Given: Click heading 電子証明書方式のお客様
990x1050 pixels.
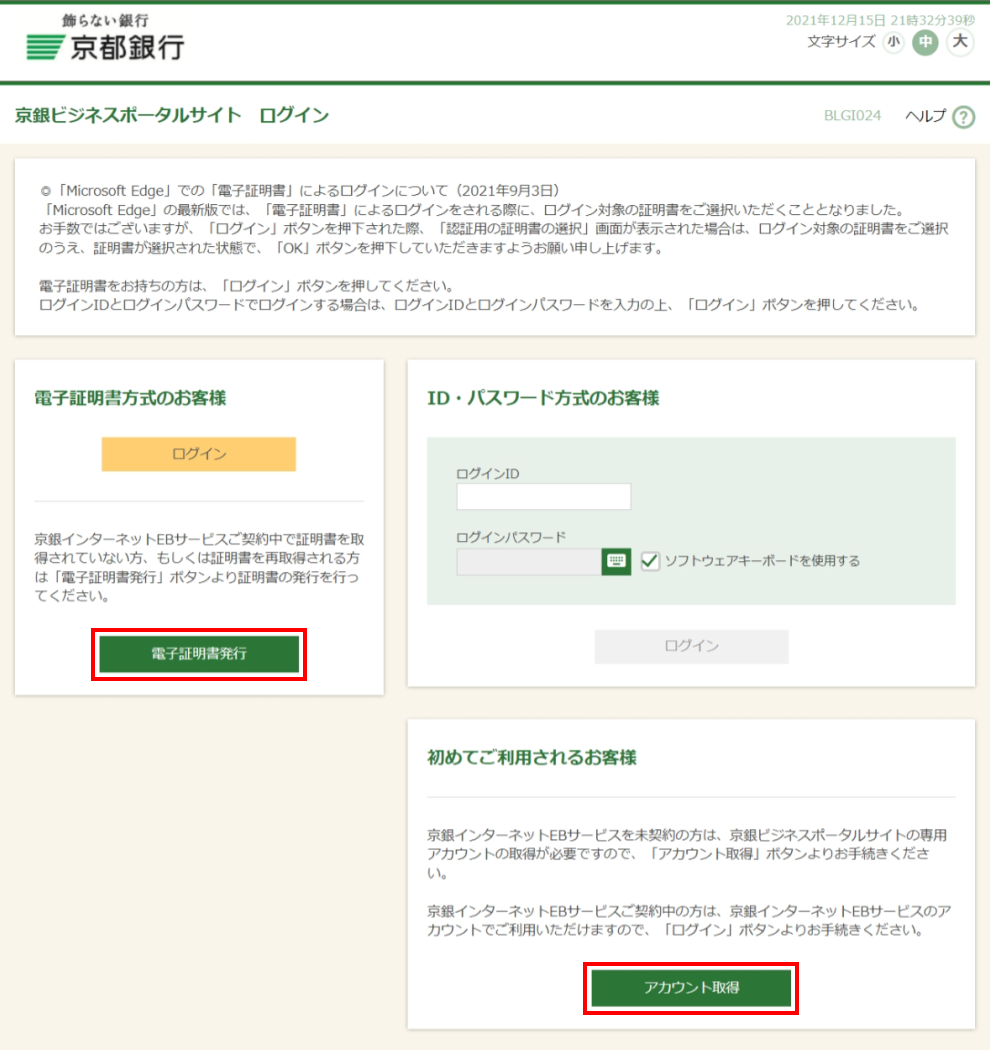Looking at the screenshot, I should click(x=130, y=398).
